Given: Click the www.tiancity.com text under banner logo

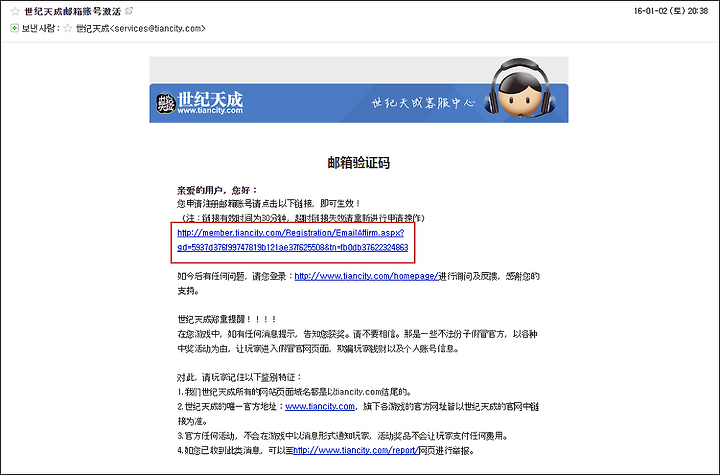Looking at the screenshot, I should pyautogui.click(x=210, y=111).
